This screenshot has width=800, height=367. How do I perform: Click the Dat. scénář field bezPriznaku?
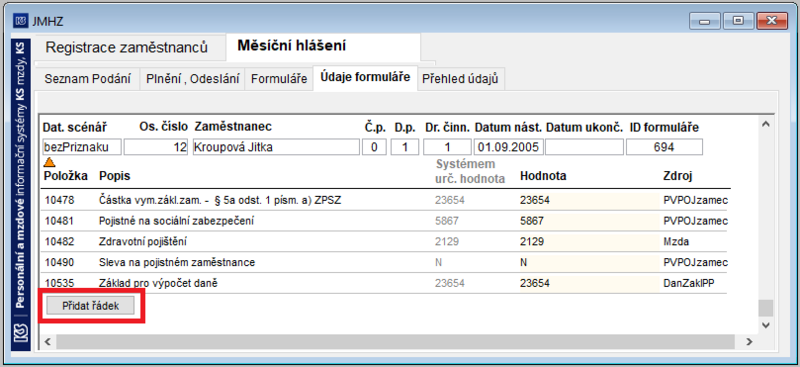point(82,147)
